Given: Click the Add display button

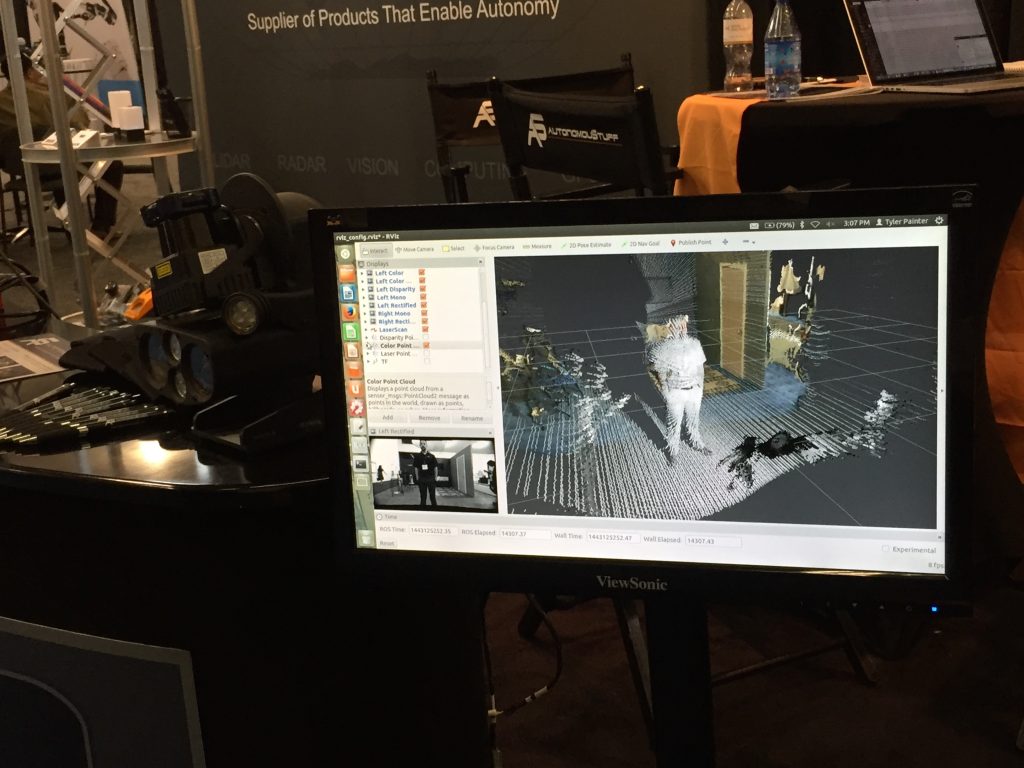Looking at the screenshot, I should click(388, 417).
